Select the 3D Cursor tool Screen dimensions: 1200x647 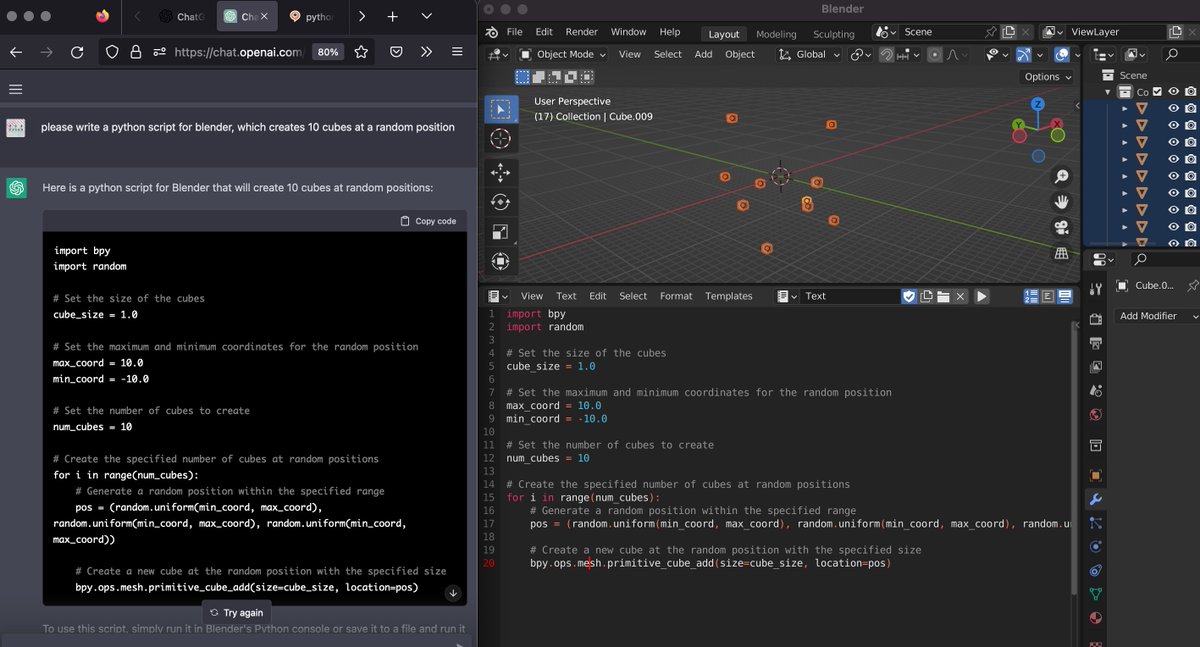click(x=500, y=139)
